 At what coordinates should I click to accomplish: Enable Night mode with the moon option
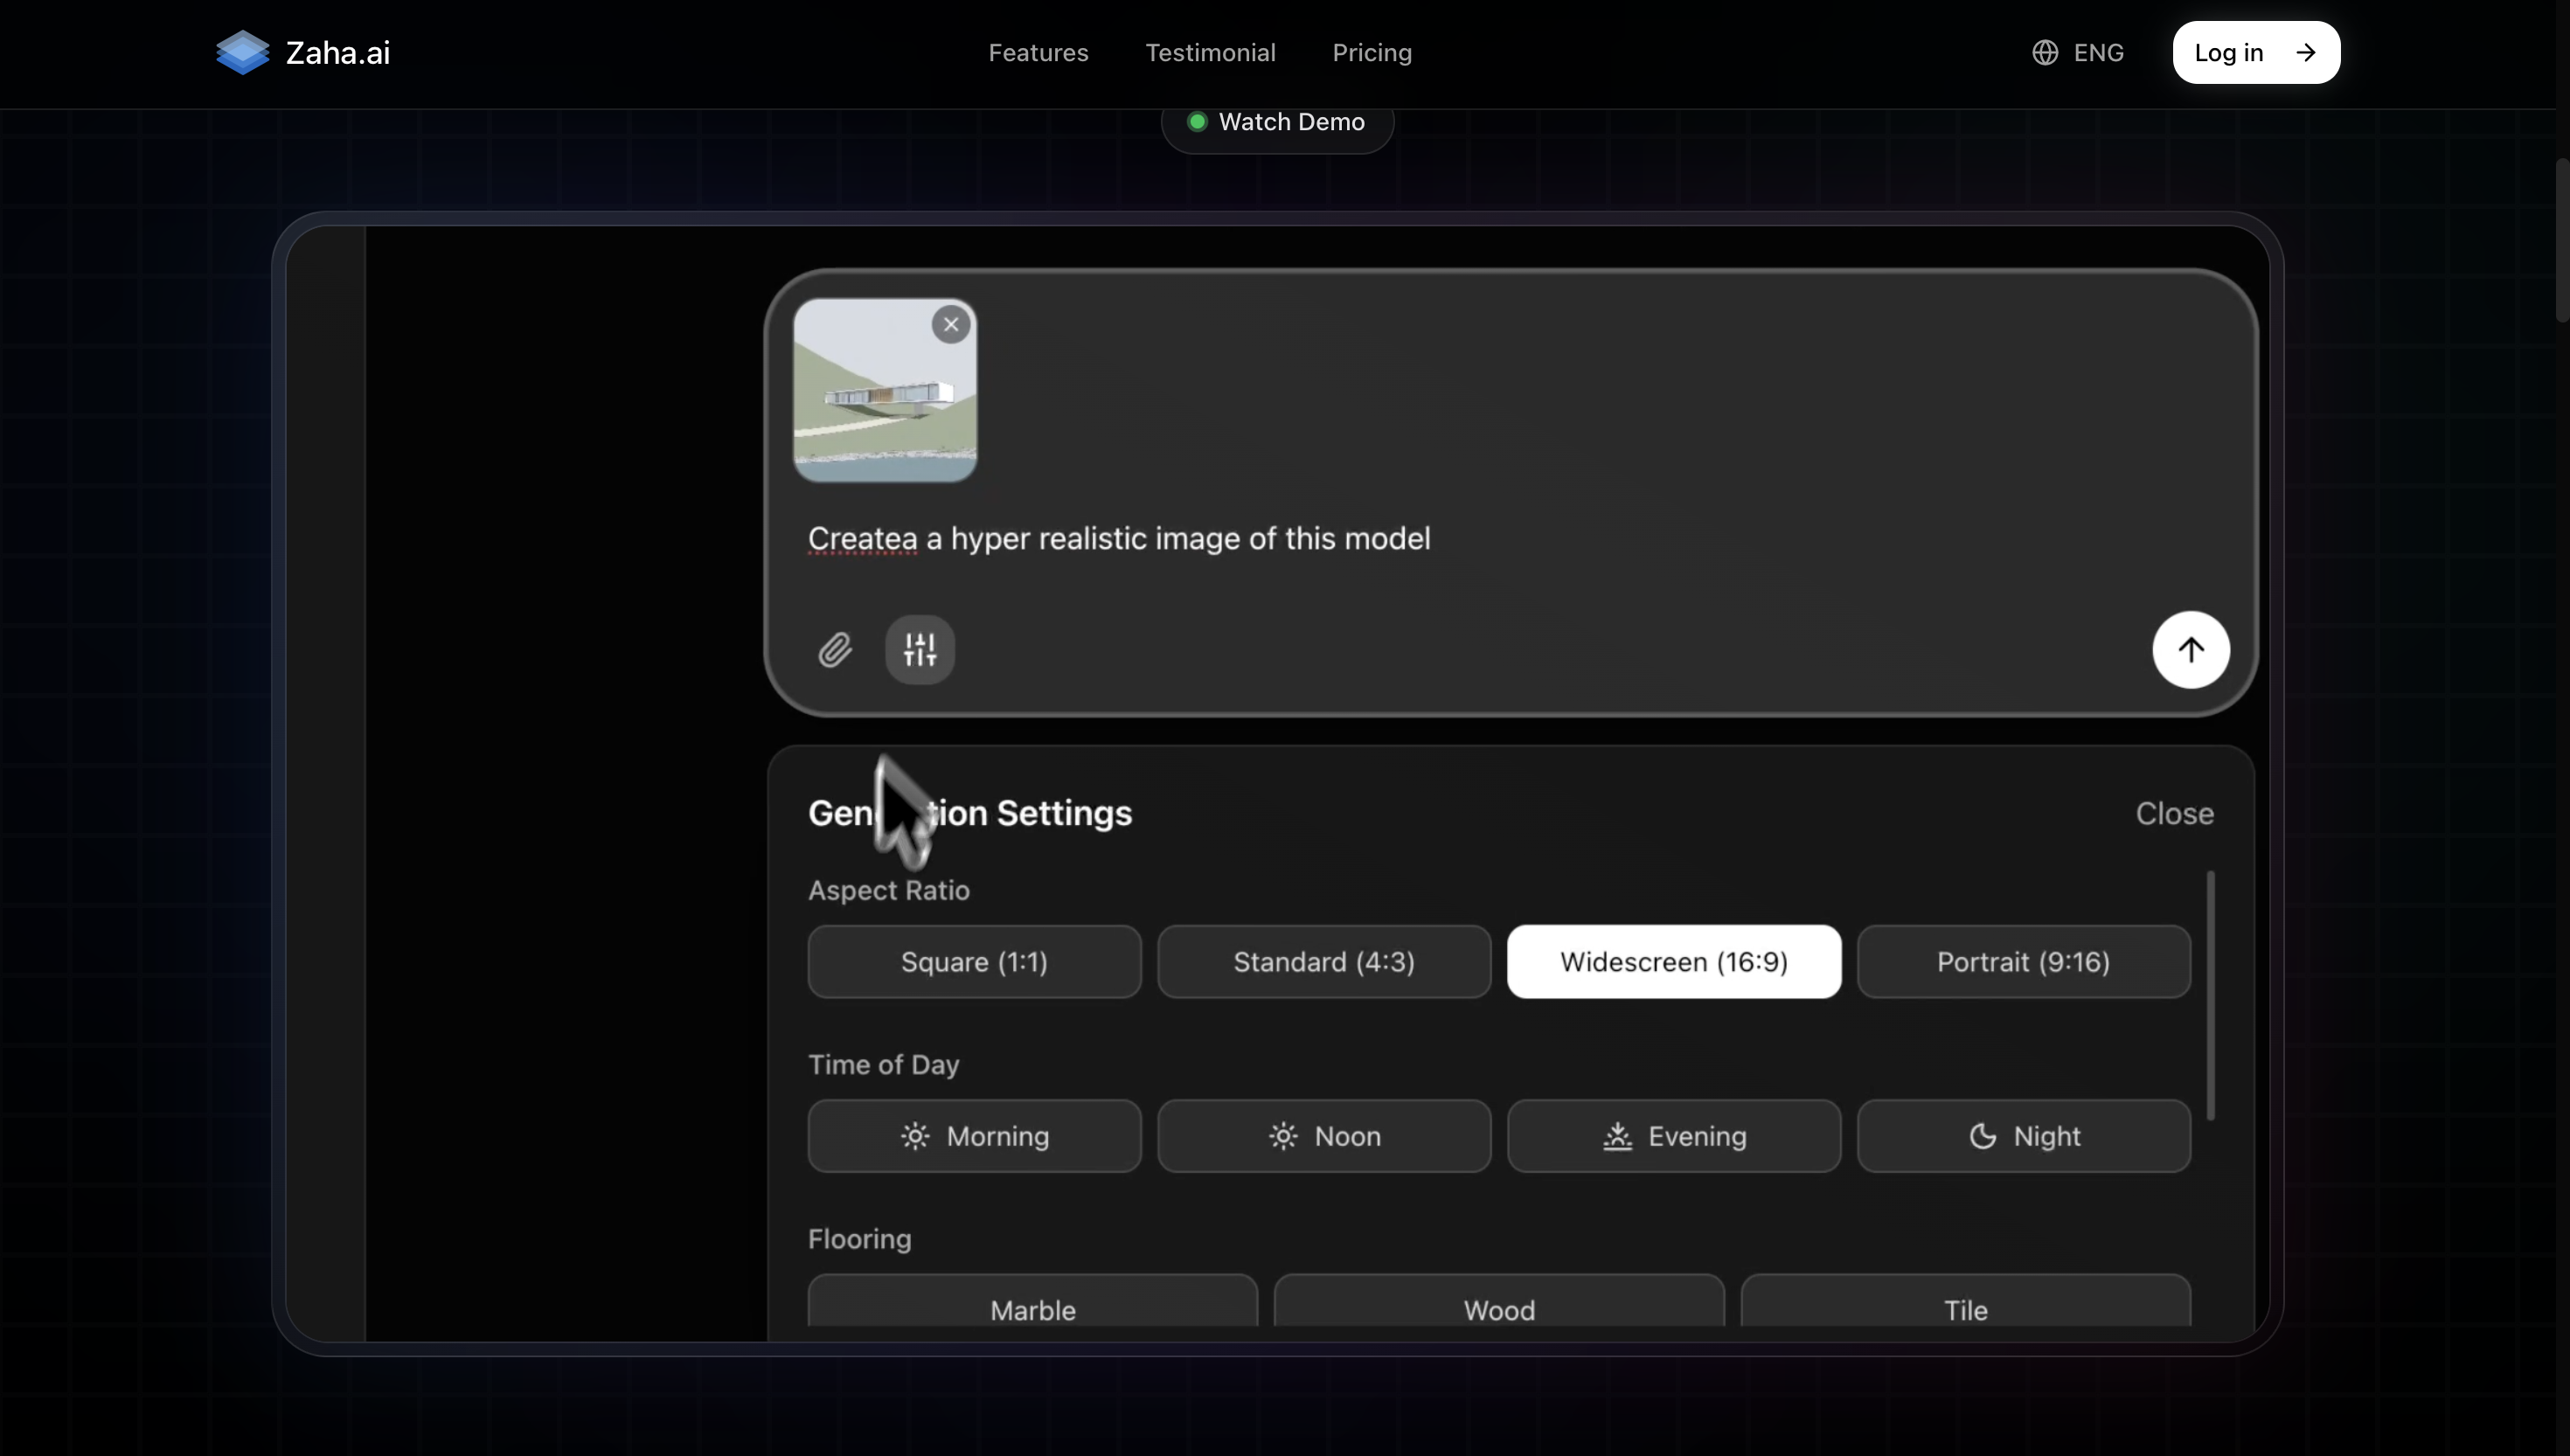[x=2022, y=1135]
